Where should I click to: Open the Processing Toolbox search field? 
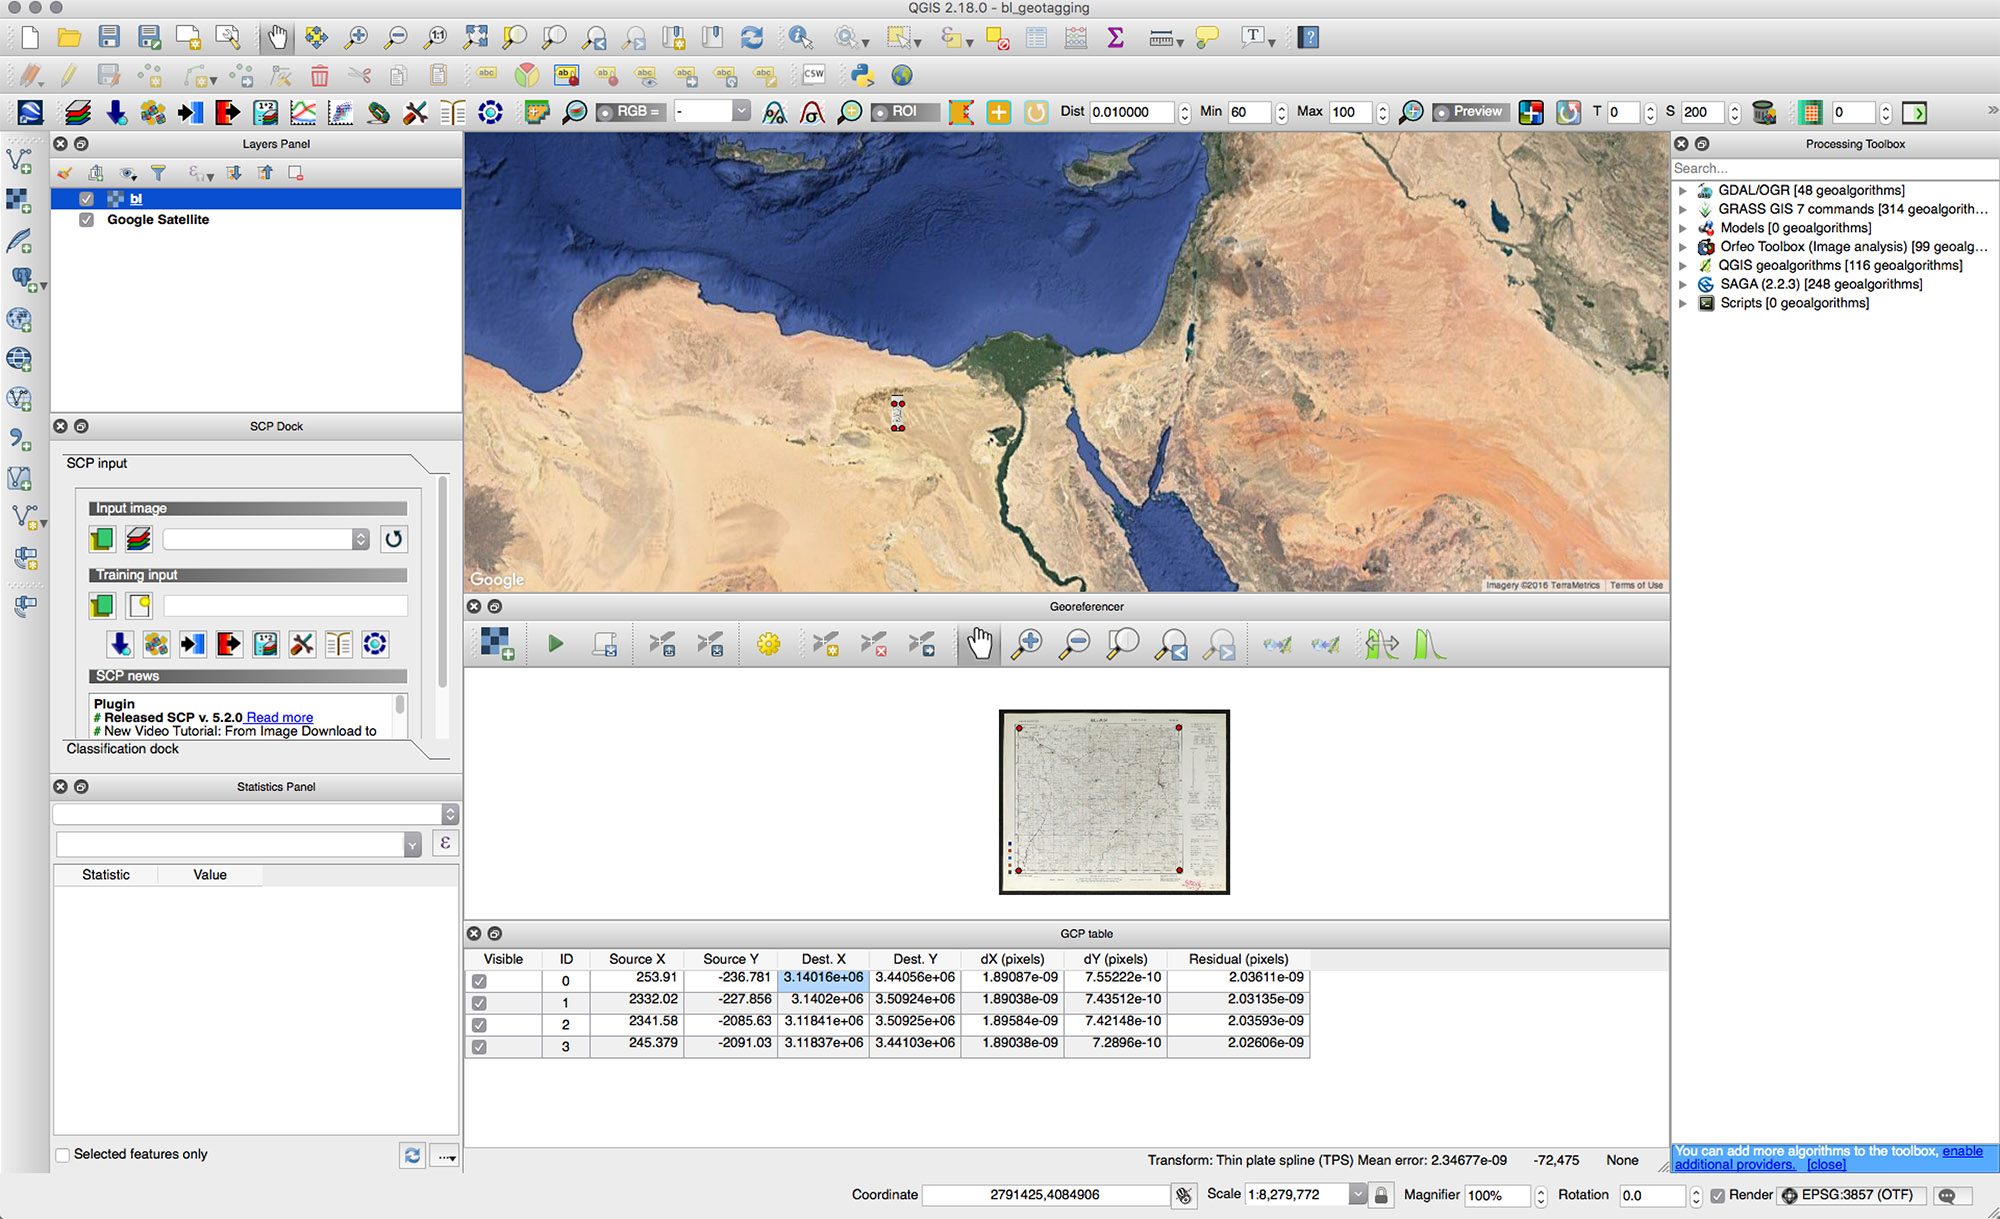[x=1834, y=167]
